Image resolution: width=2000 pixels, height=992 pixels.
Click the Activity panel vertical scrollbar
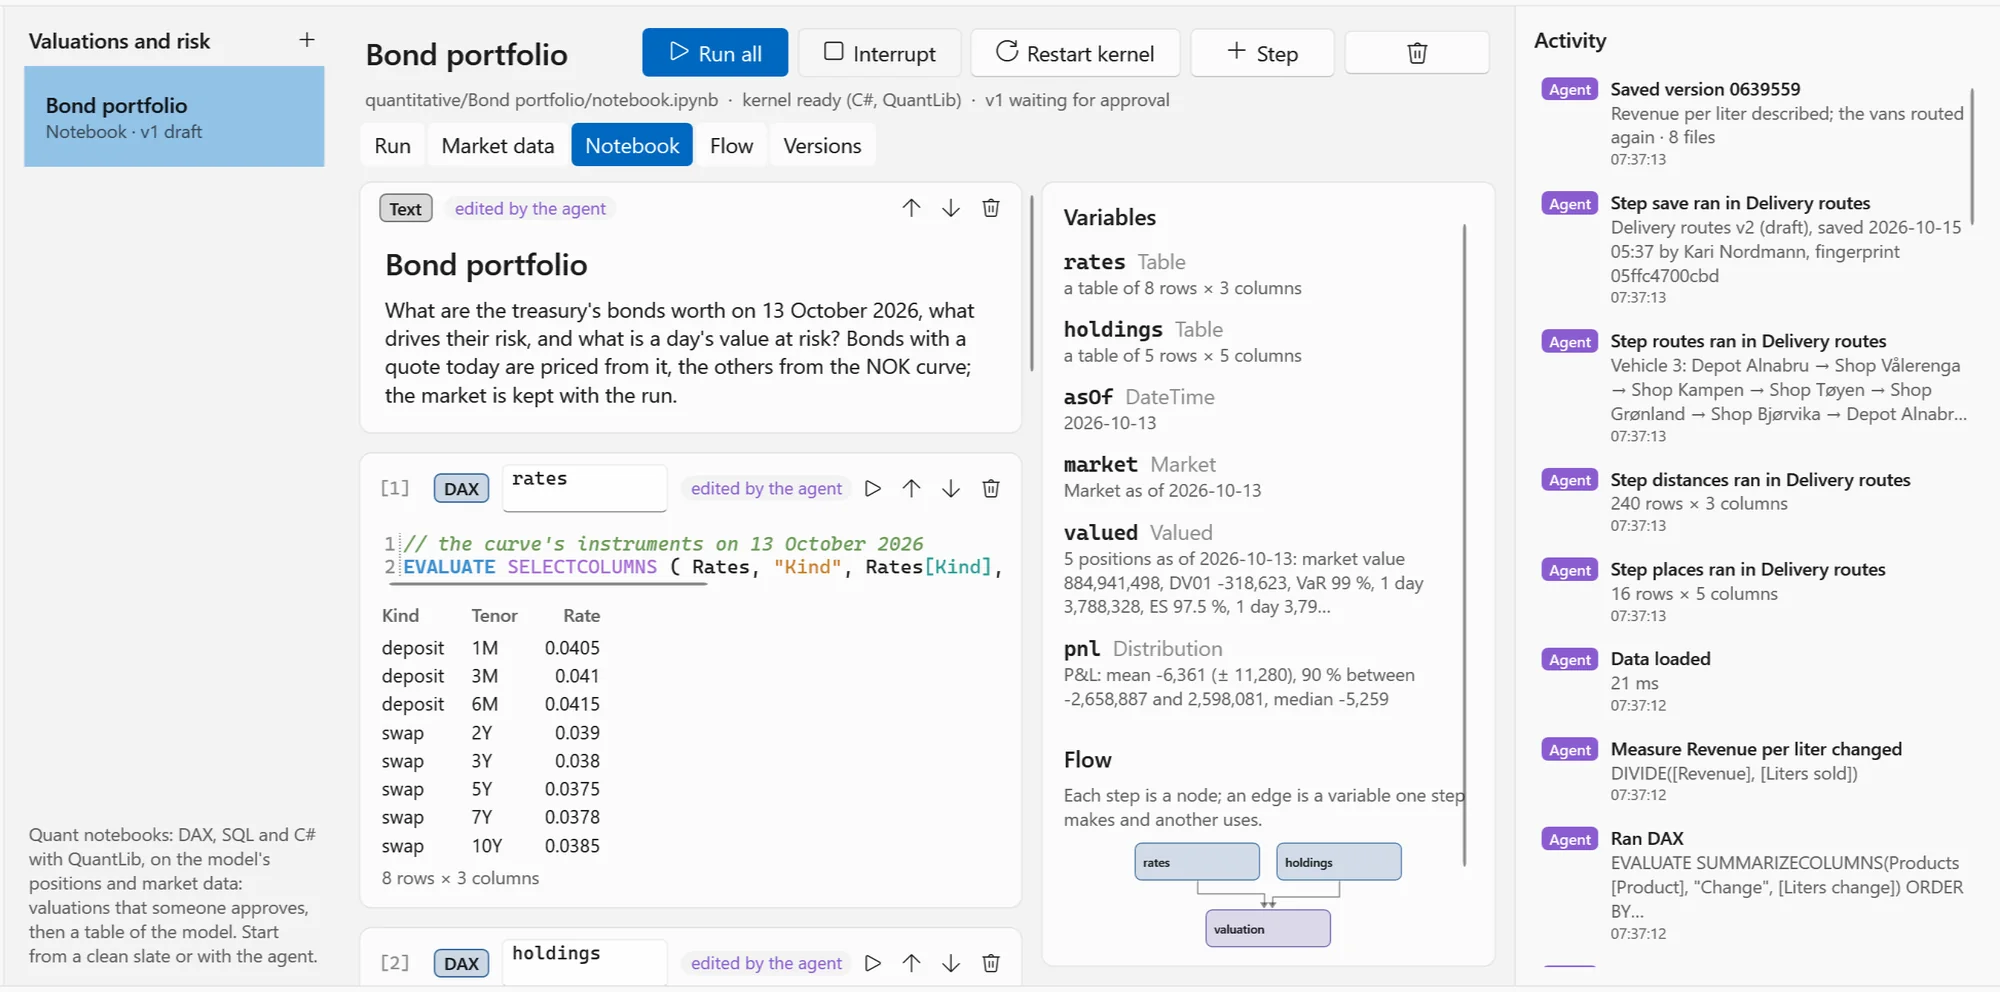[x=1973, y=156]
